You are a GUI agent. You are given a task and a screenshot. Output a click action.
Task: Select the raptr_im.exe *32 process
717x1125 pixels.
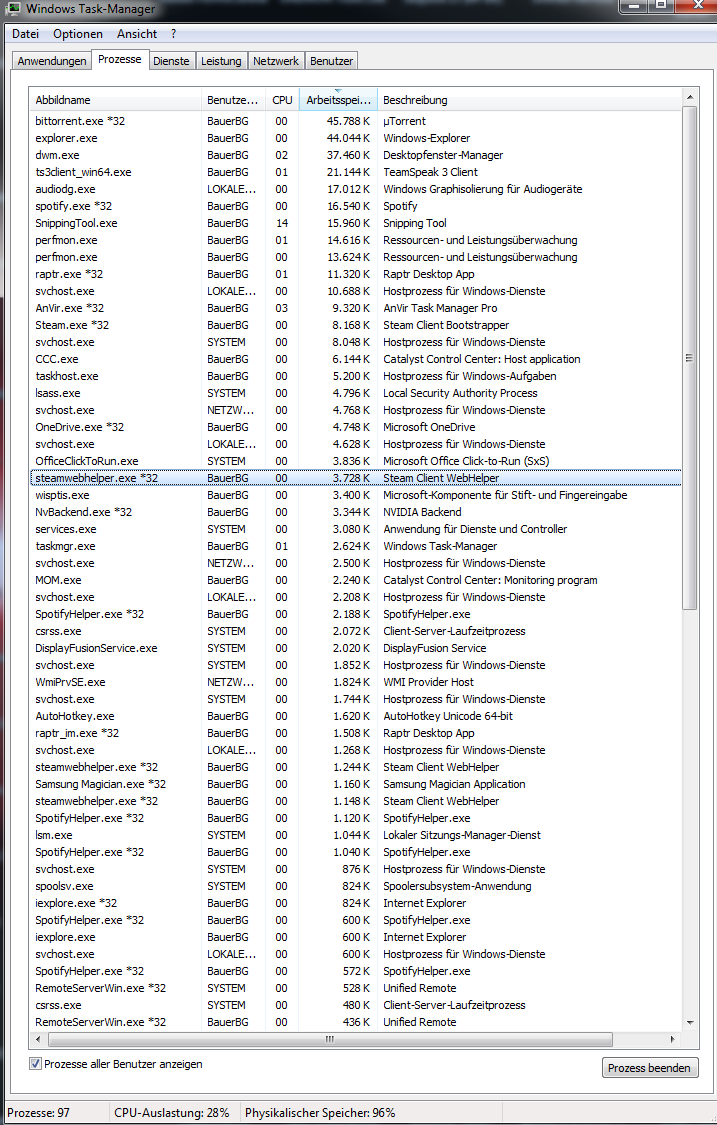pos(355,733)
